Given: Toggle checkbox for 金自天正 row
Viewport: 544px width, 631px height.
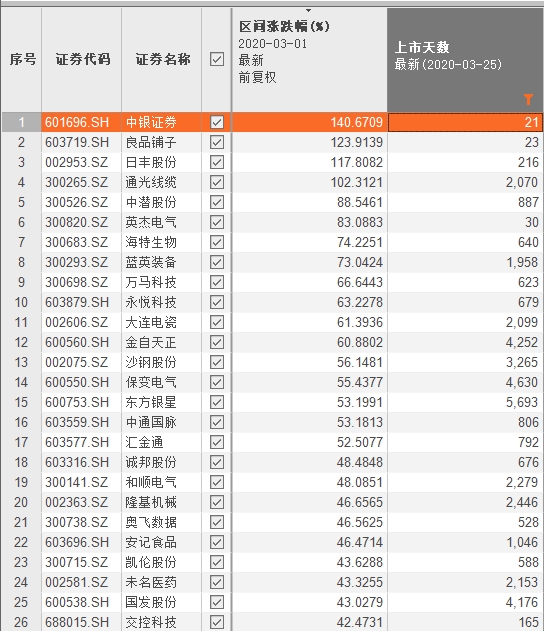Looking at the screenshot, I should point(217,342).
